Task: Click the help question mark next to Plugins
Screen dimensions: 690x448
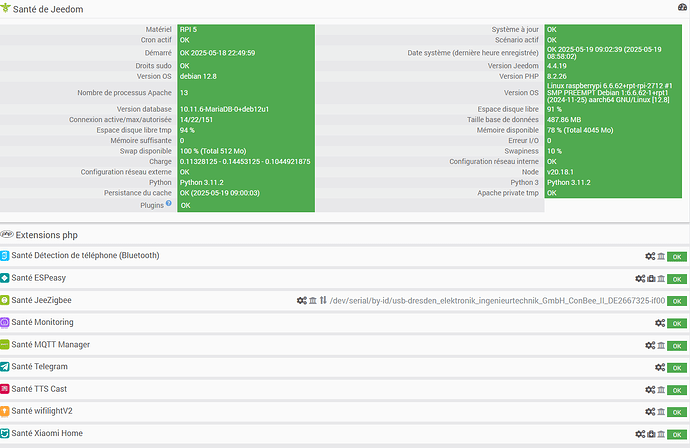Action: (x=169, y=203)
